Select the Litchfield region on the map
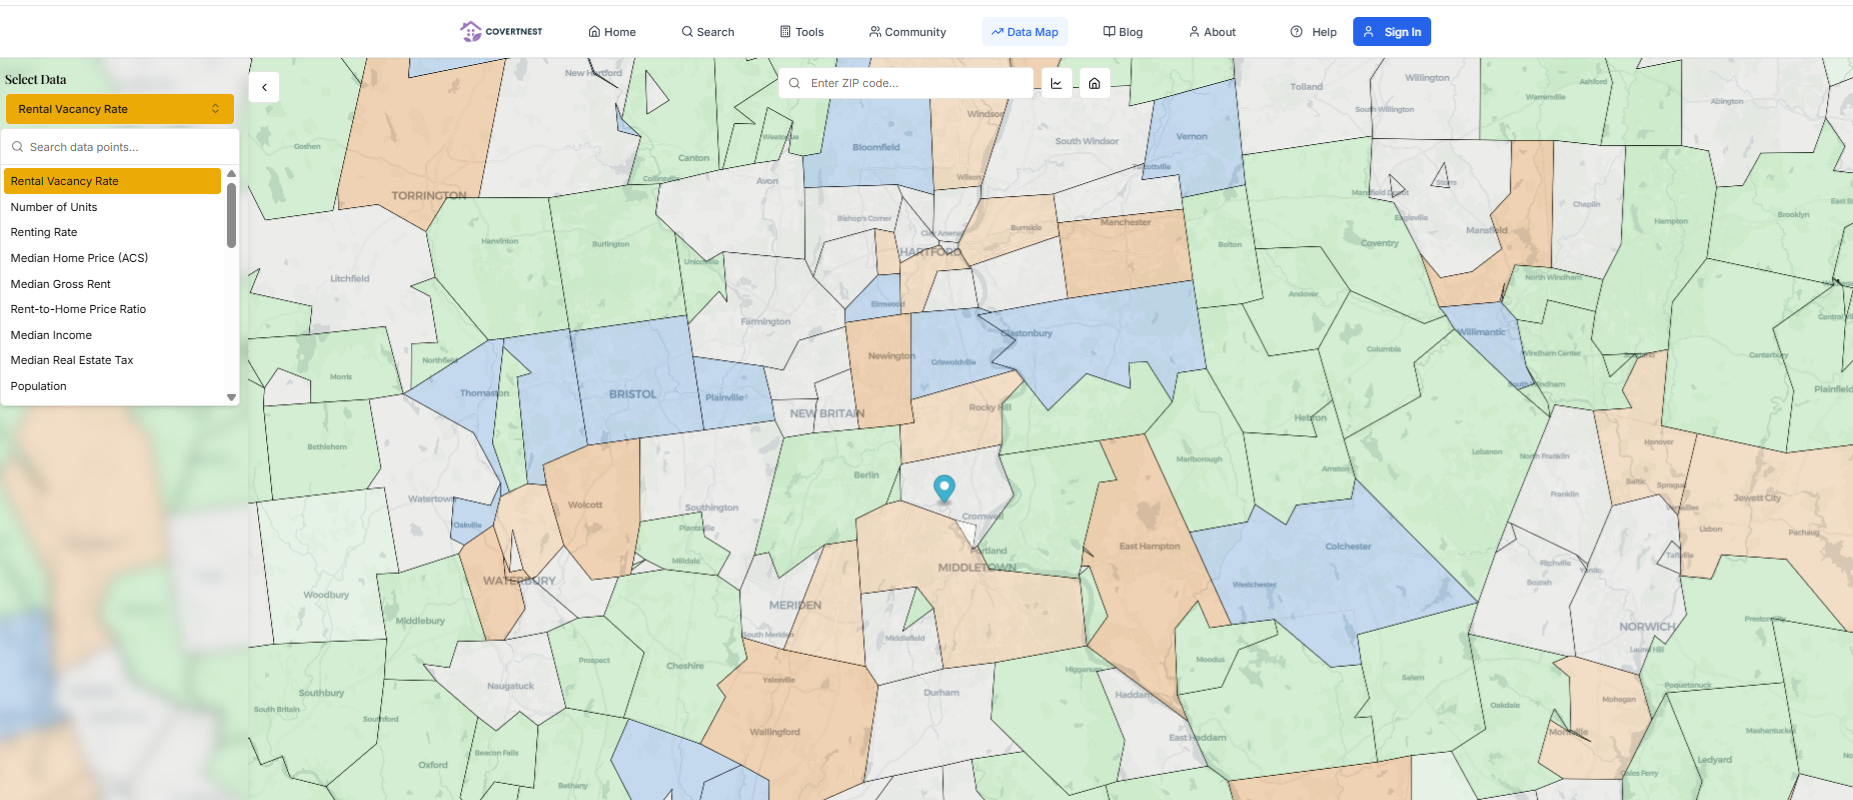This screenshot has width=1853, height=800. (x=350, y=279)
